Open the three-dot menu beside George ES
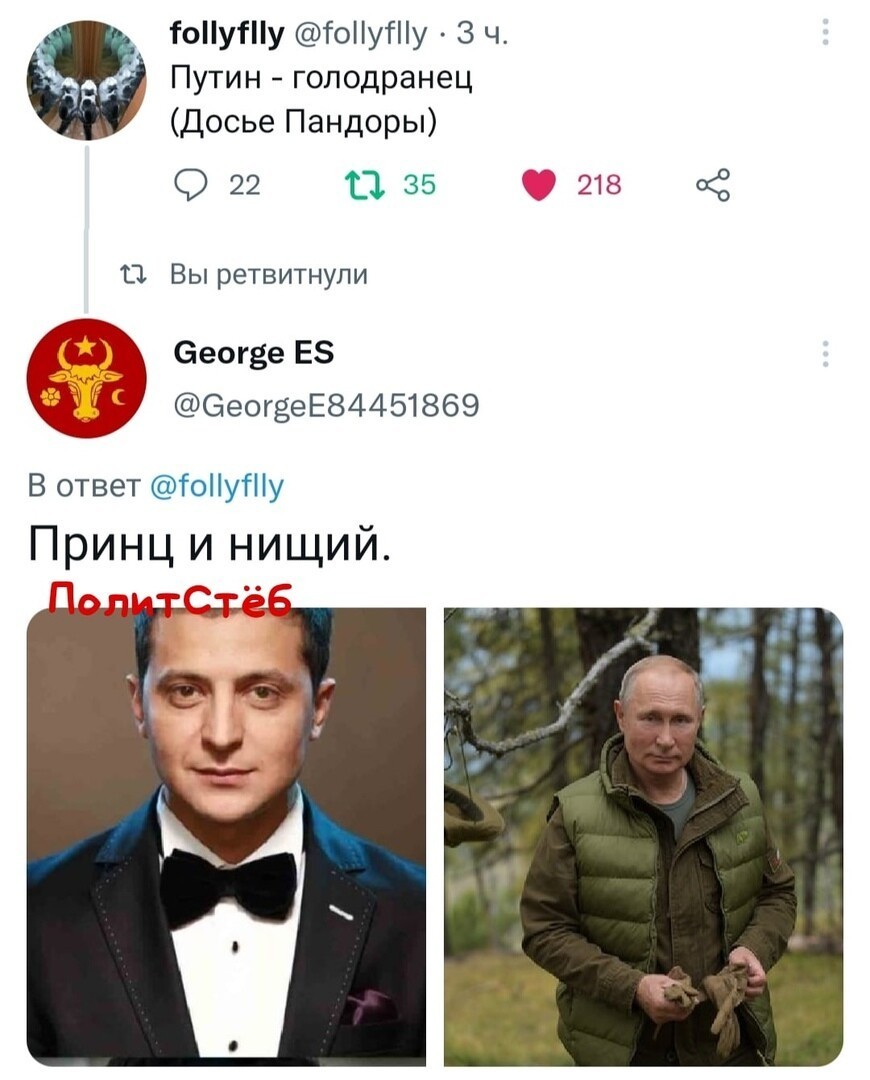The height and width of the screenshot is (1080, 870). point(825,353)
